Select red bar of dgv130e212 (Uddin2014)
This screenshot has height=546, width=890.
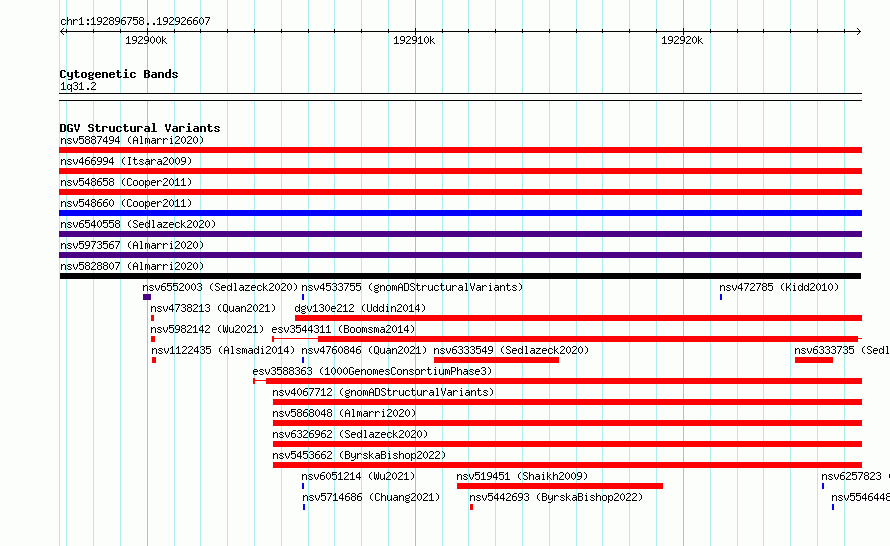578,318
